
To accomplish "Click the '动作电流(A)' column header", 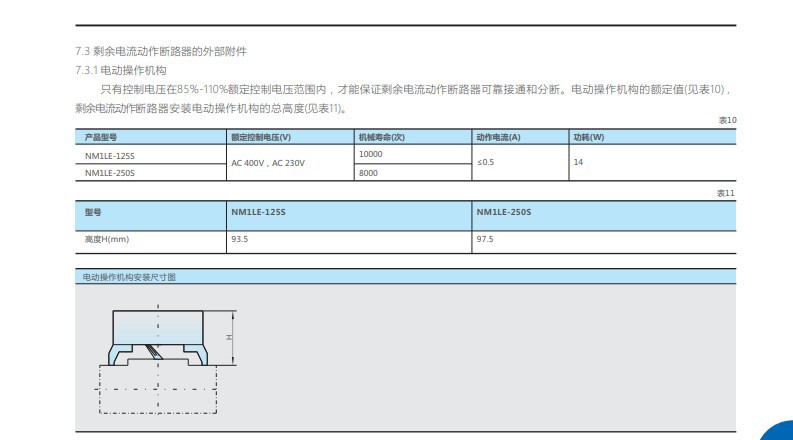I will (x=498, y=137).
